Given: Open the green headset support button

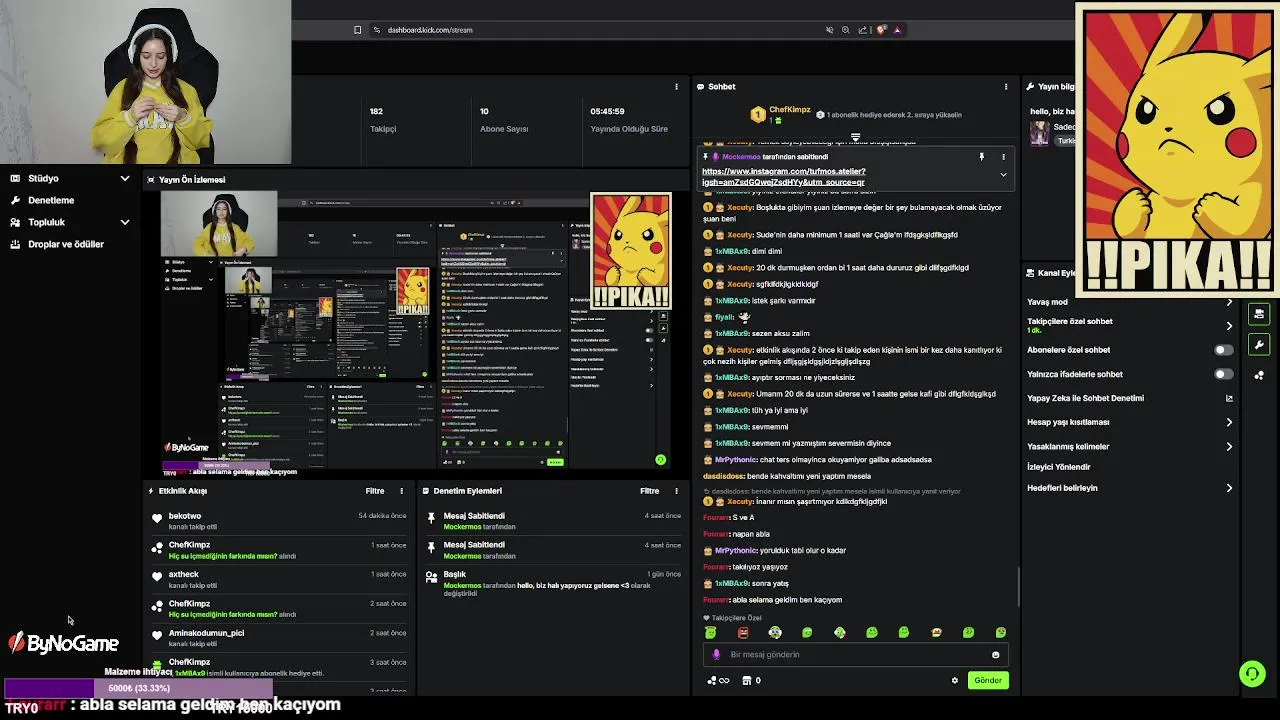Looking at the screenshot, I should tap(1252, 674).
